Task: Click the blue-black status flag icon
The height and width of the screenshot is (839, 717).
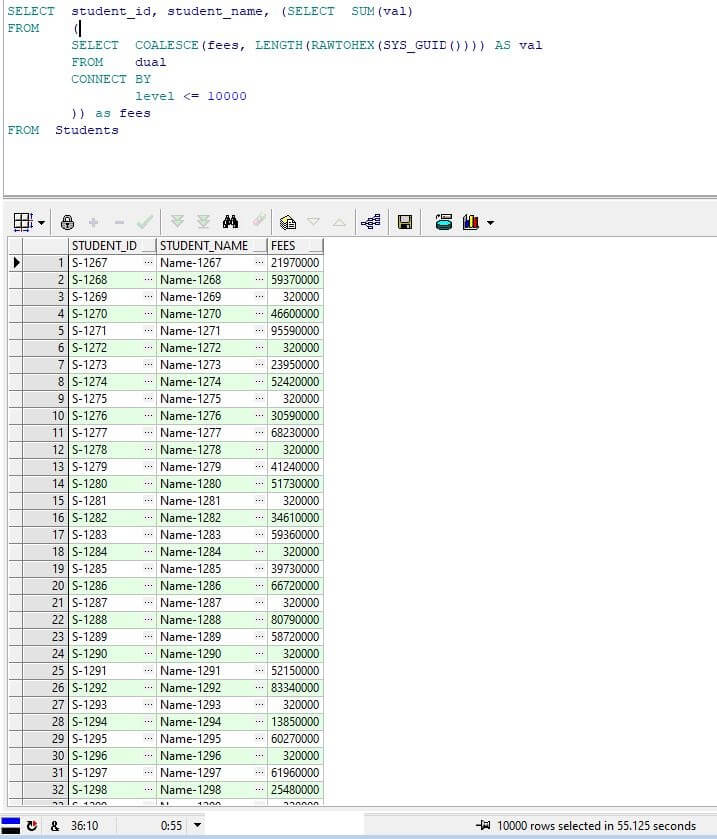Action: tap(11, 826)
